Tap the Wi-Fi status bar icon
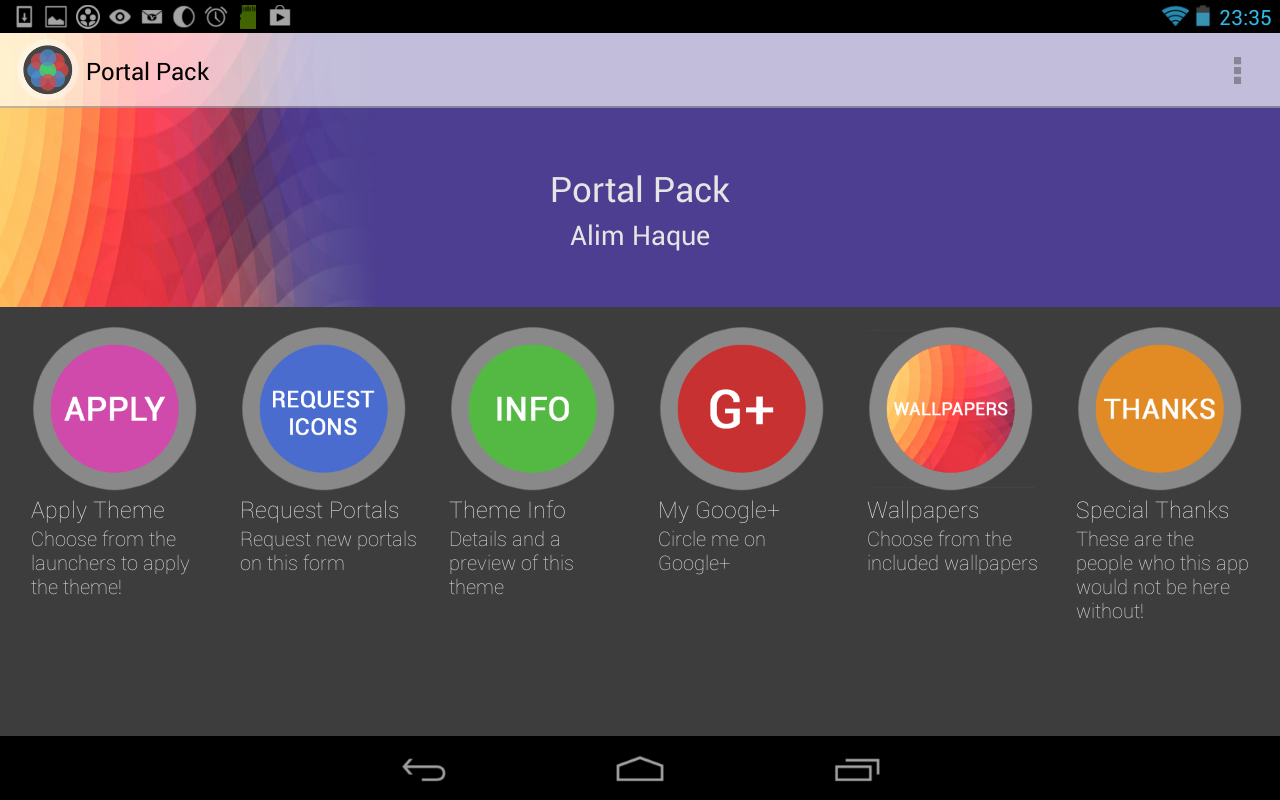 pyautogui.click(x=1175, y=16)
